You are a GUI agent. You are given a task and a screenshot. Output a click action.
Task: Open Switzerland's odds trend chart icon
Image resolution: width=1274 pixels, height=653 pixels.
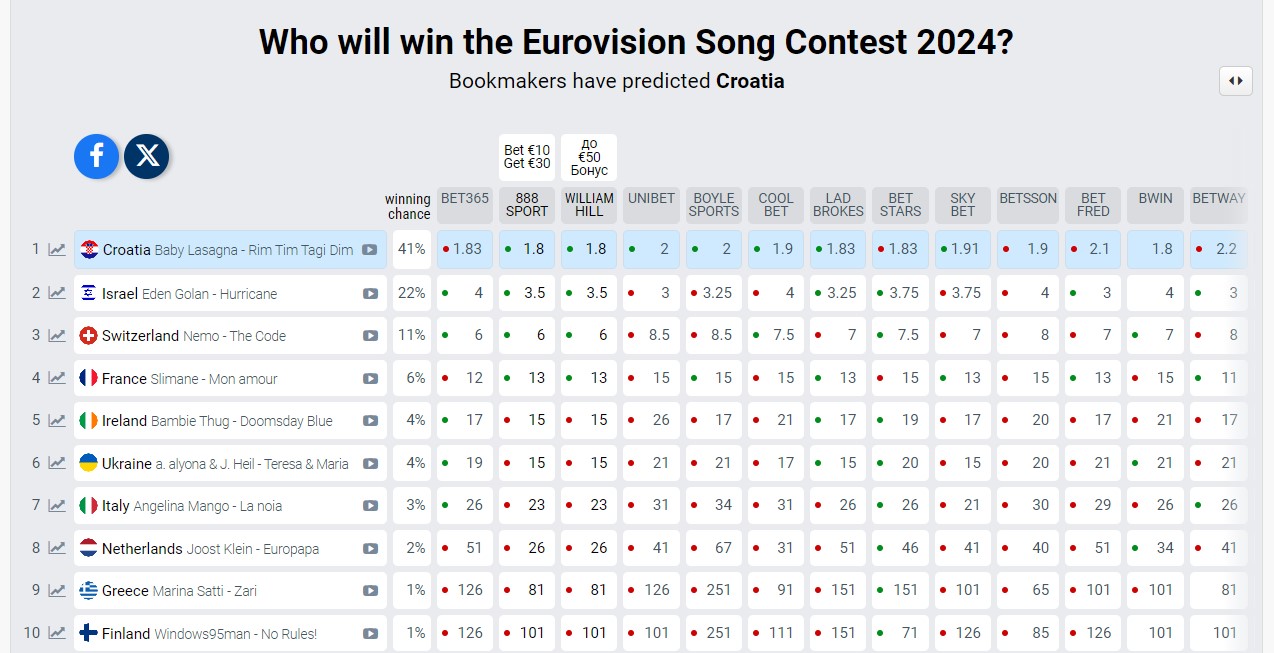coord(57,336)
